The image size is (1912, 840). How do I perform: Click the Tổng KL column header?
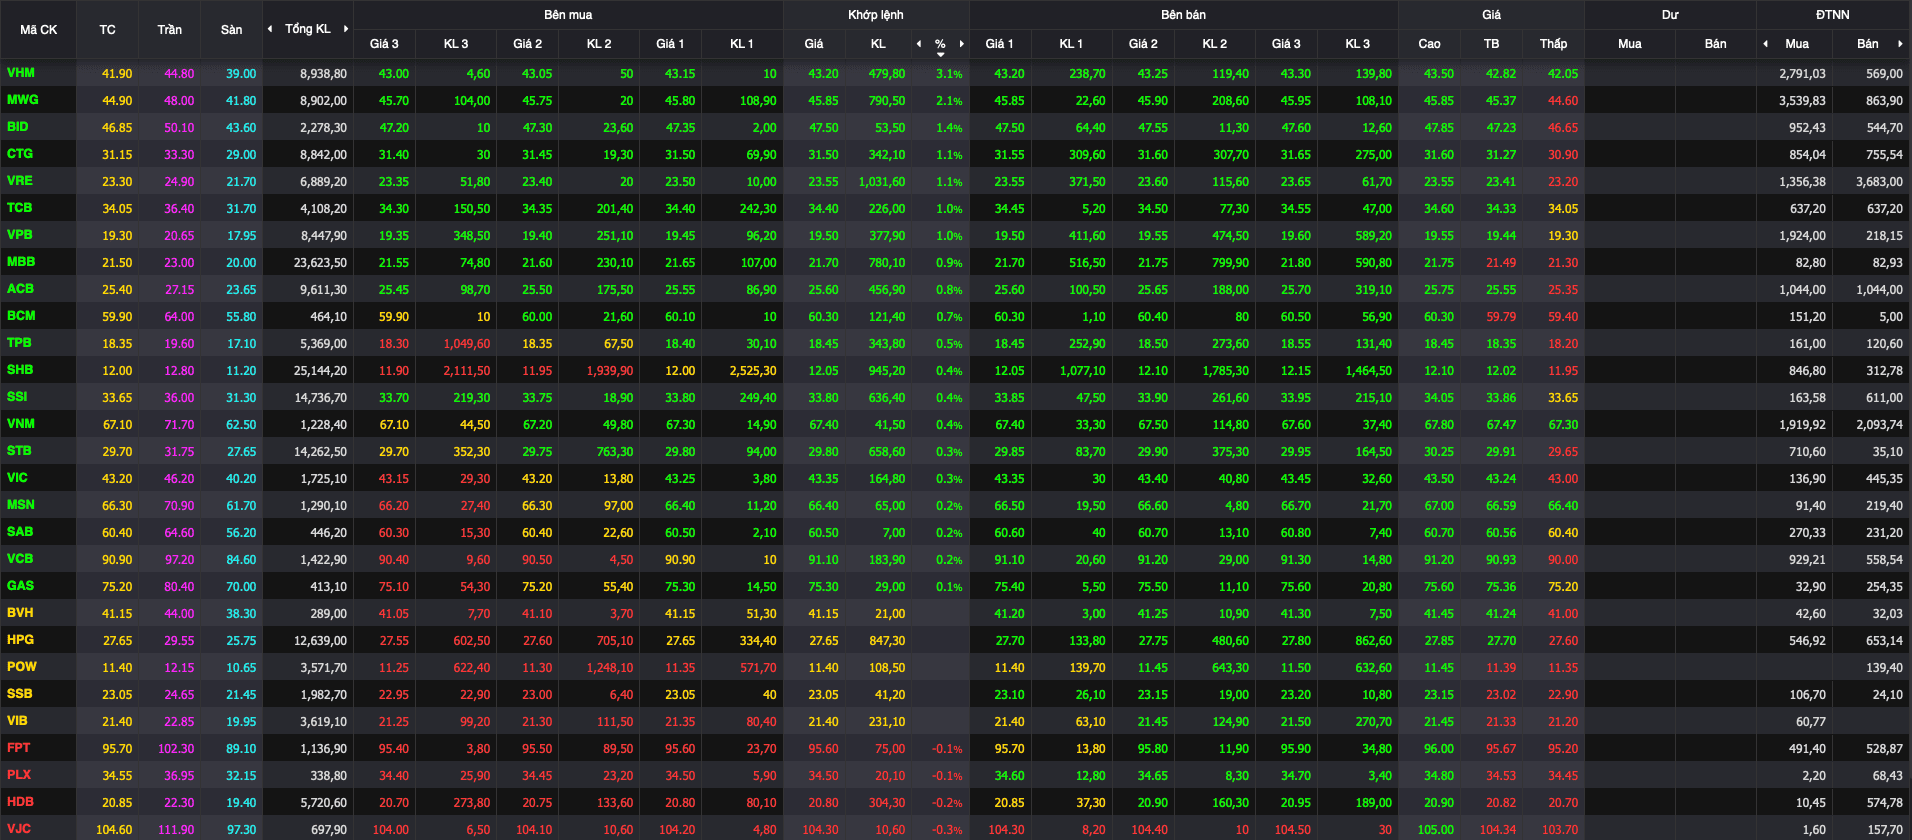pyautogui.click(x=308, y=29)
